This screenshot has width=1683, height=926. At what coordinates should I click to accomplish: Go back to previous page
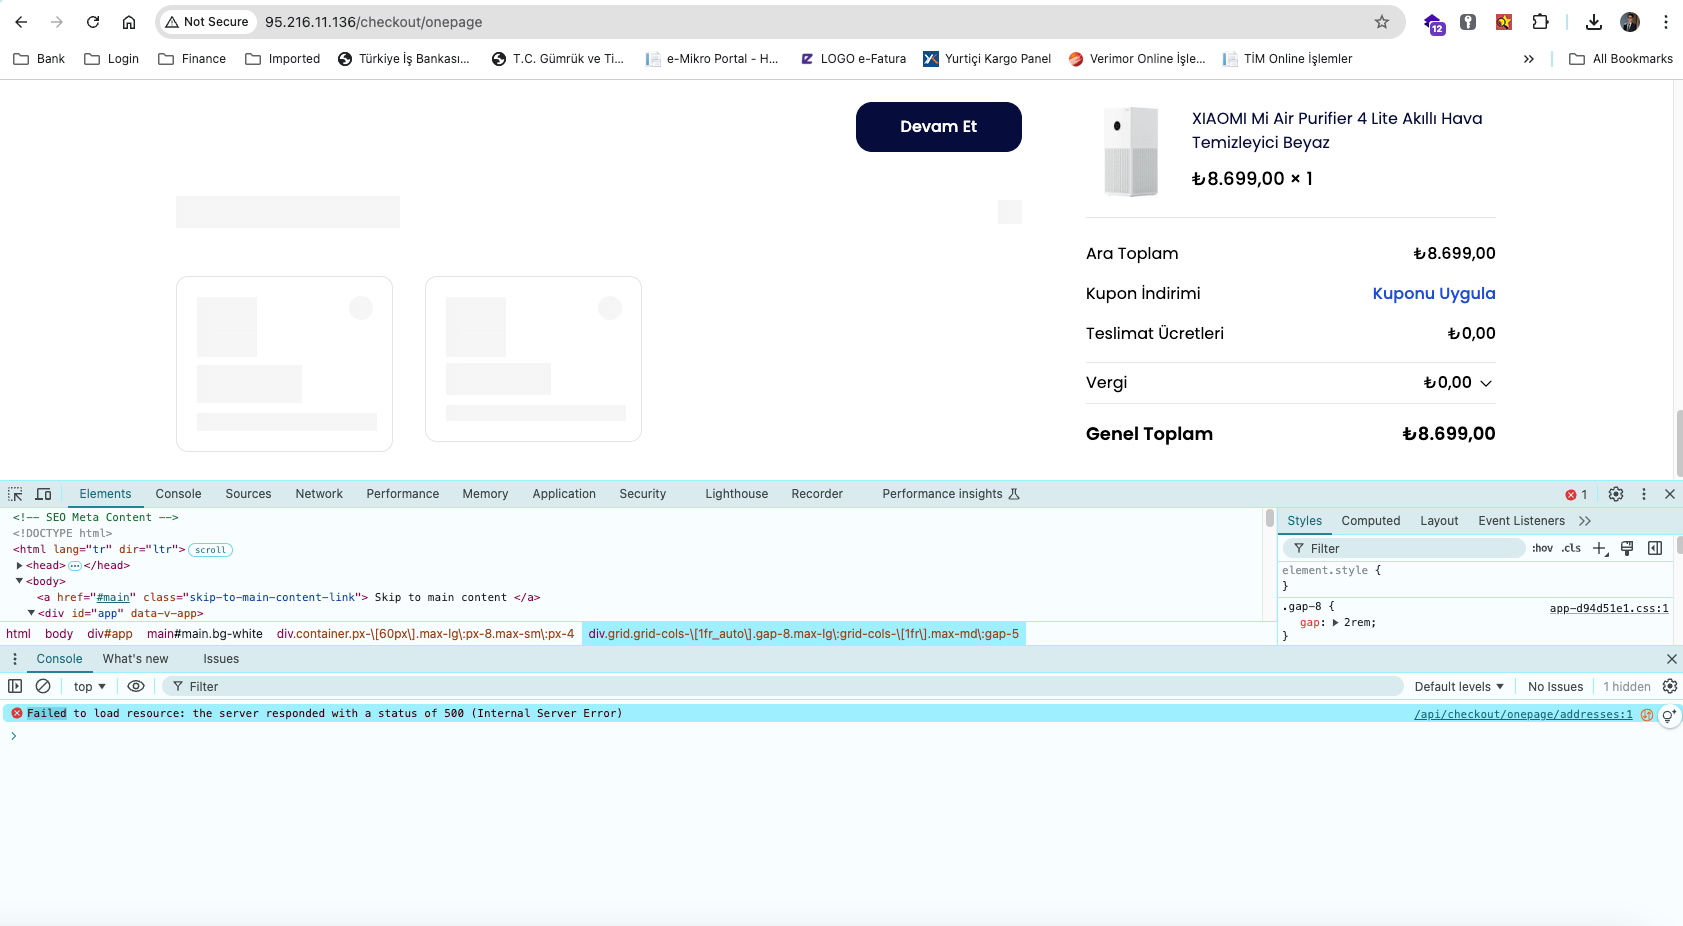click(x=21, y=22)
